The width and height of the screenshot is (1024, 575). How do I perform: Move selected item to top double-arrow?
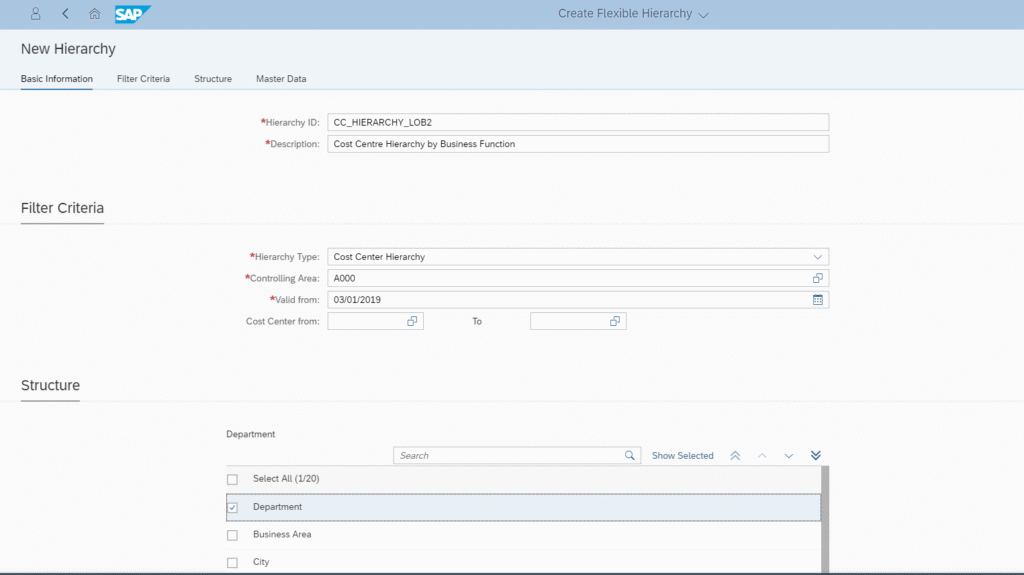(x=735, y=456)
